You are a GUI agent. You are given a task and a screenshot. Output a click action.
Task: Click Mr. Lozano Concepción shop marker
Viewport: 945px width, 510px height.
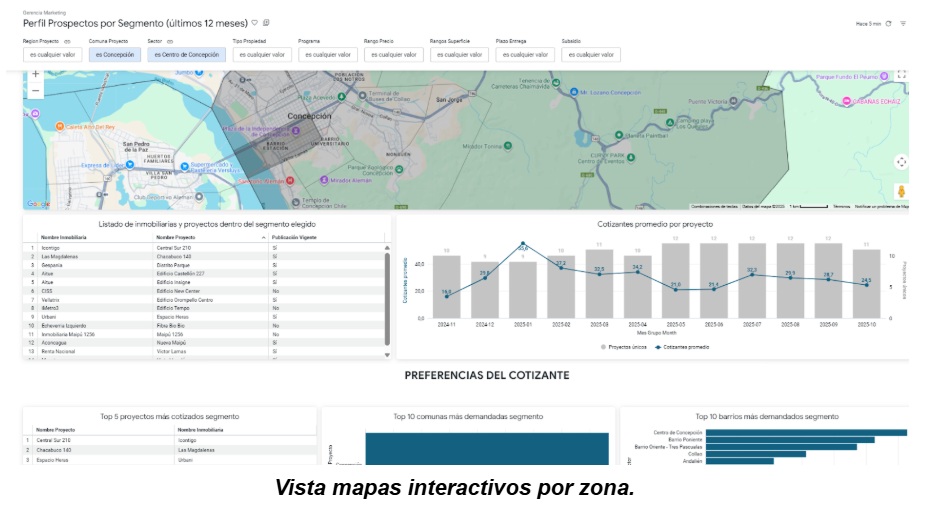click(x=574, y=92)
